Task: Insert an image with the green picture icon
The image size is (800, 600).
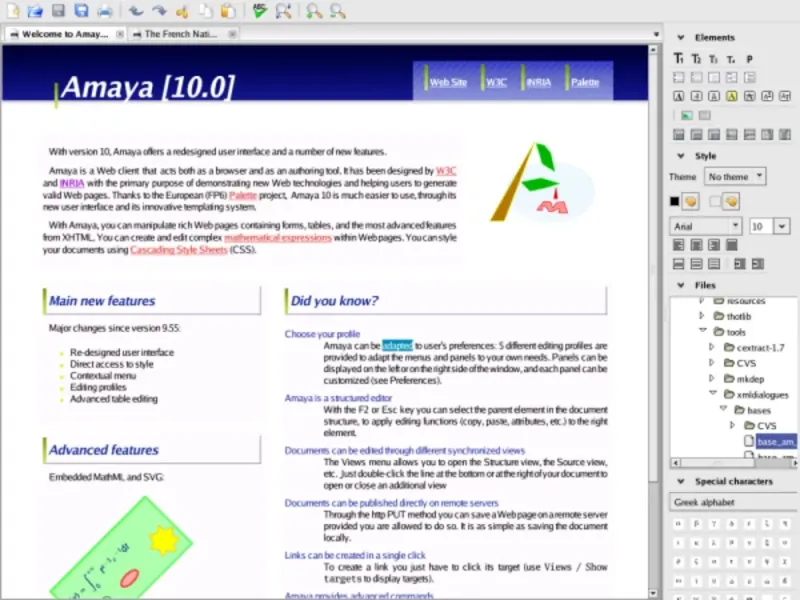Action: (x=687, y=115)
